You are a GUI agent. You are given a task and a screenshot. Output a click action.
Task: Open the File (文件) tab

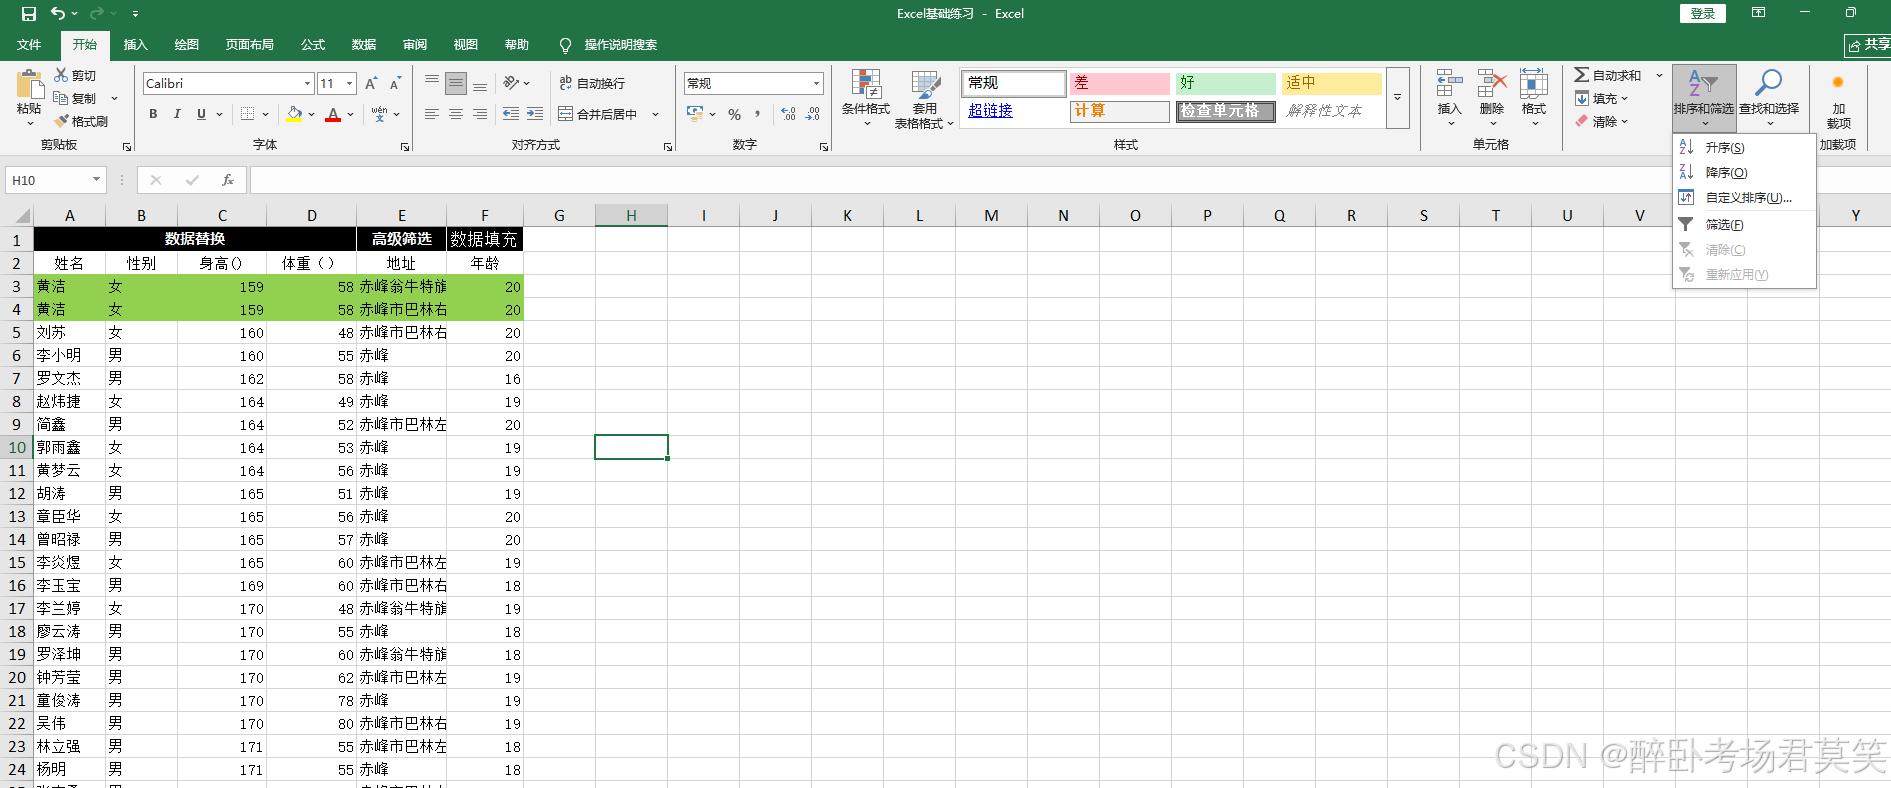pos(29,45)
